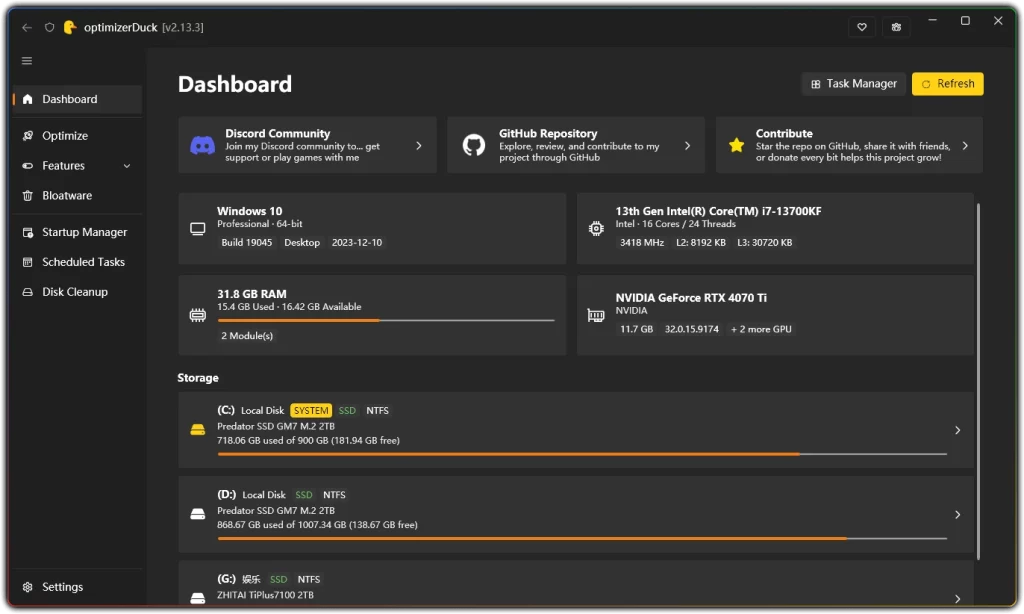Click the GitHub Repository title

coord(548,133)
